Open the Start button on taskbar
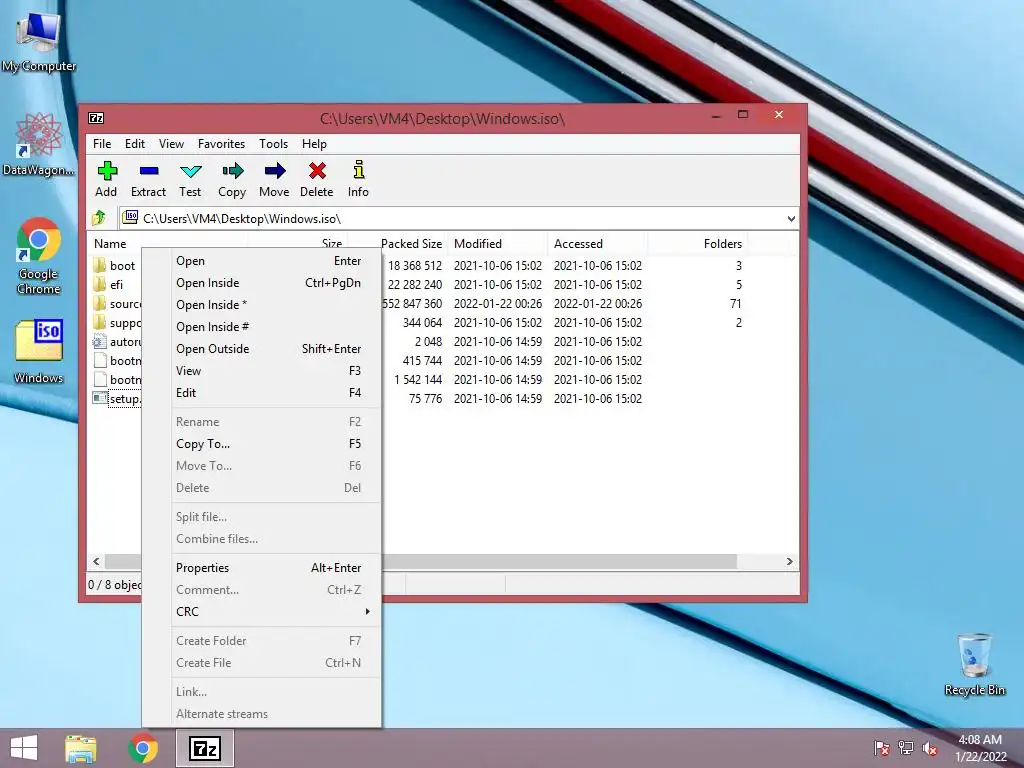 click(24, 748)
